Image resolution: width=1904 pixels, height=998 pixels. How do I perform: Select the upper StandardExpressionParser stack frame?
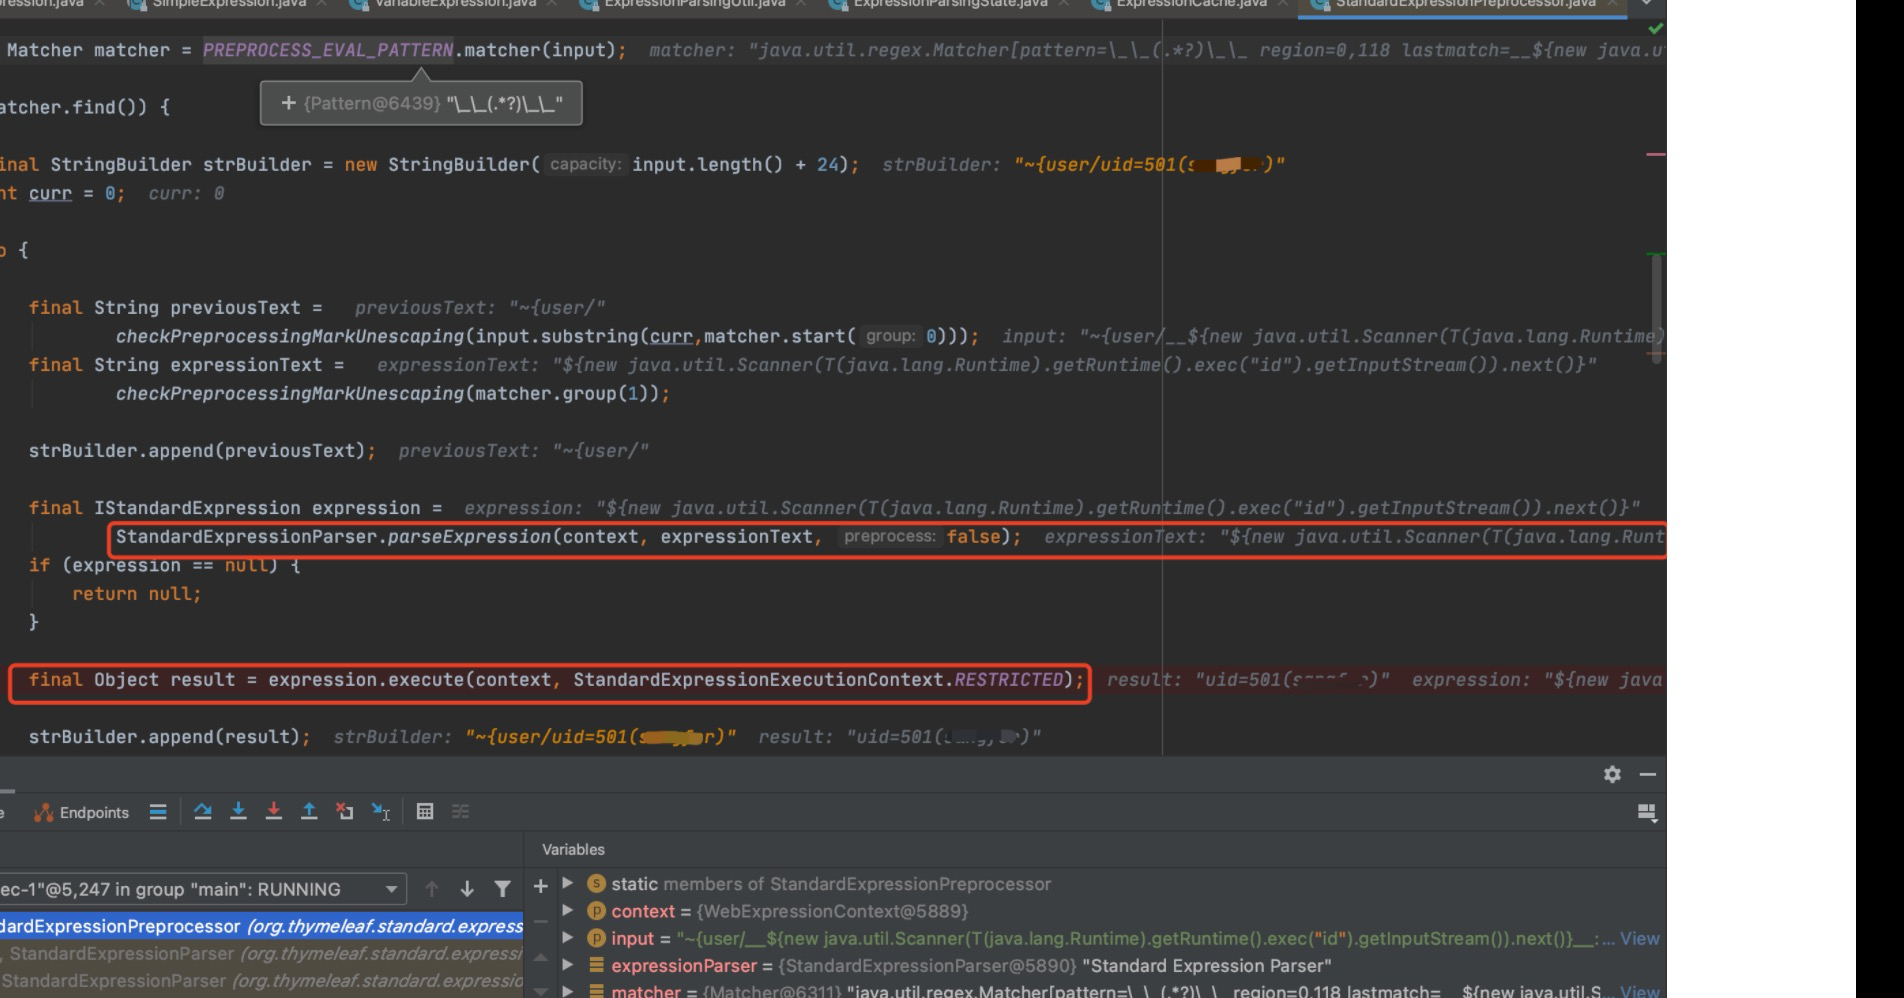click(x=261, y=954)
